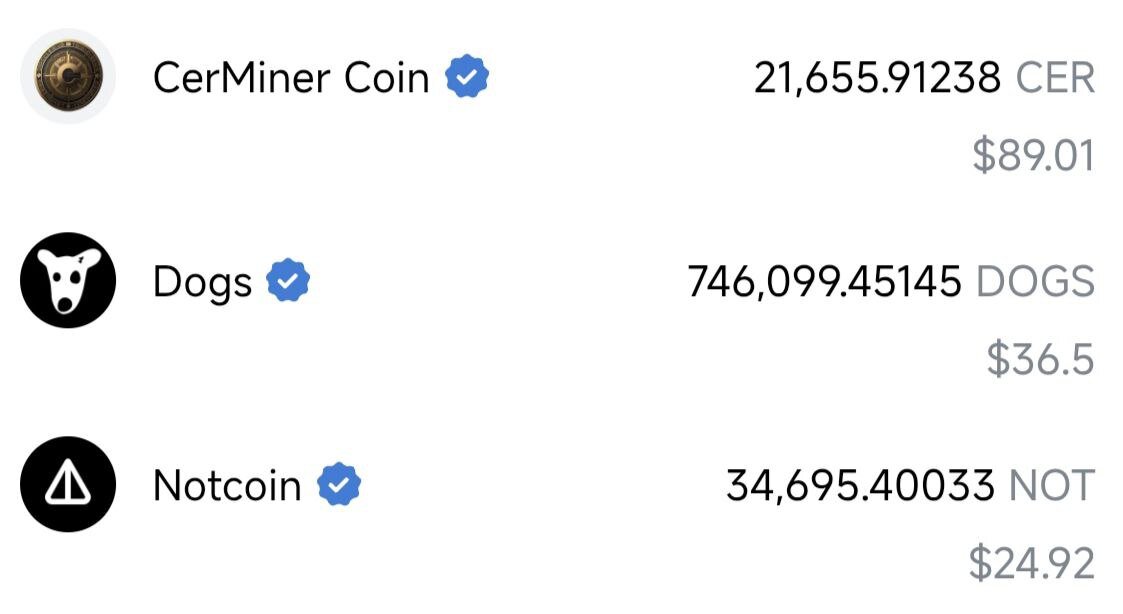Tap the $89.01 fiat value
1123x614 pixels.
pyautogui.click(x=1033, y=156)
